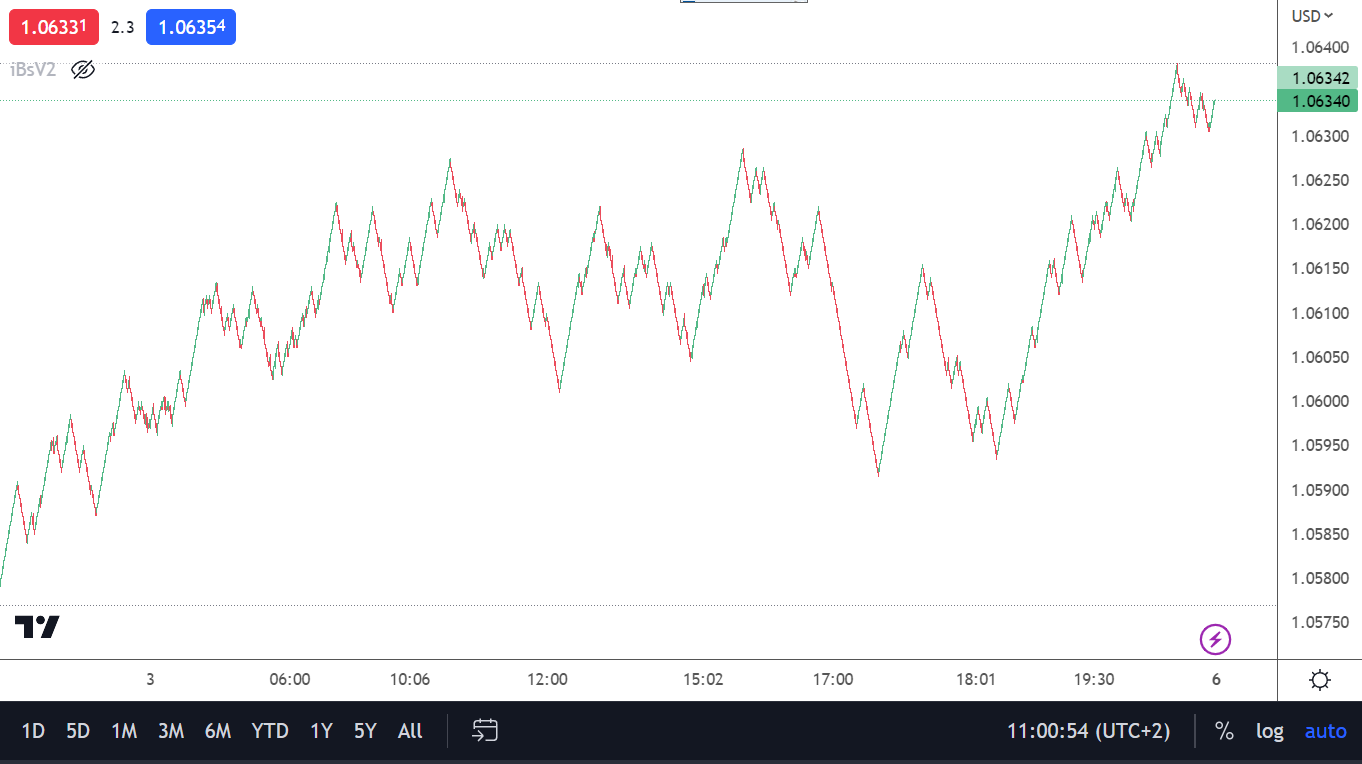
Task: Click the blue buy price 1.06354 button
Action: pos(191,27)
